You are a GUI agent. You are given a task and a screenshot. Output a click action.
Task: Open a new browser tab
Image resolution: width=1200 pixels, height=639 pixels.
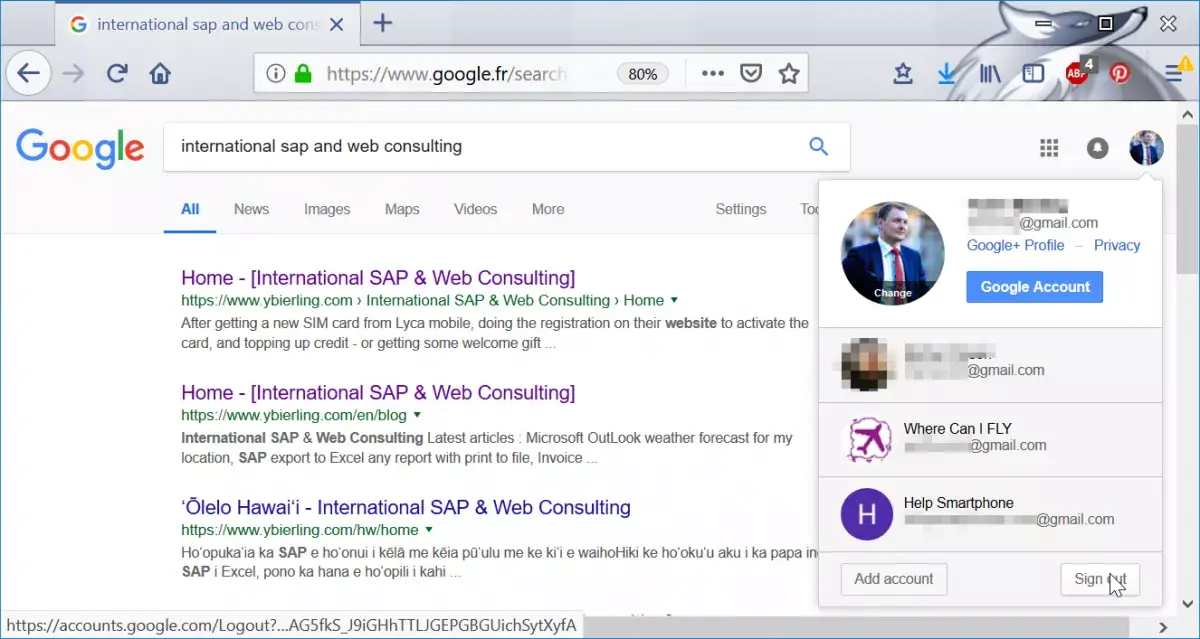tap(381, 24)
